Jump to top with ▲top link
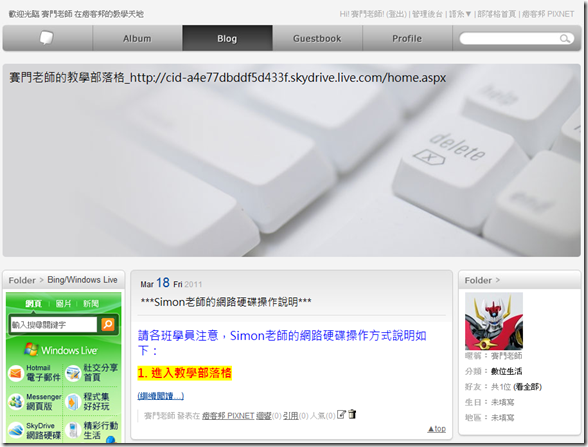 click(436, 429)
